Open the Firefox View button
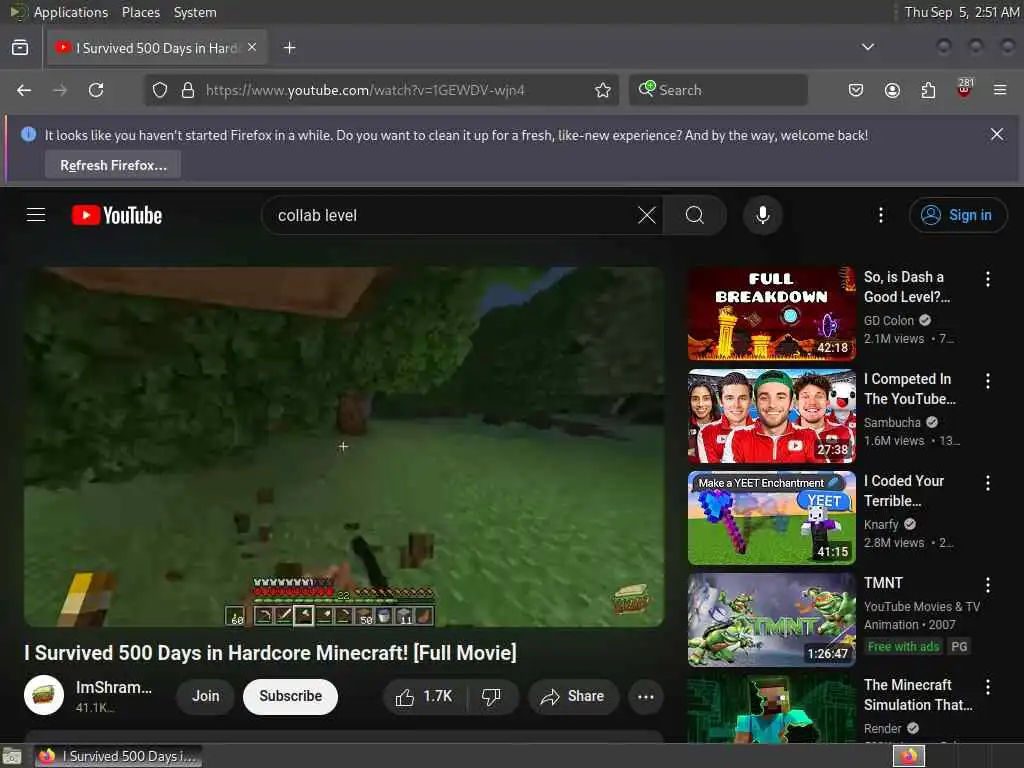The height and width of the screenshot is (768, 1024). 20,48
